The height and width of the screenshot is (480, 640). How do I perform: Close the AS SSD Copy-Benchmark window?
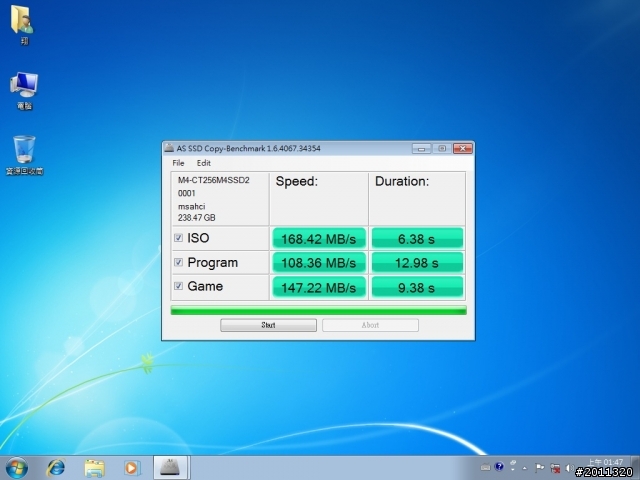[463, 149]
